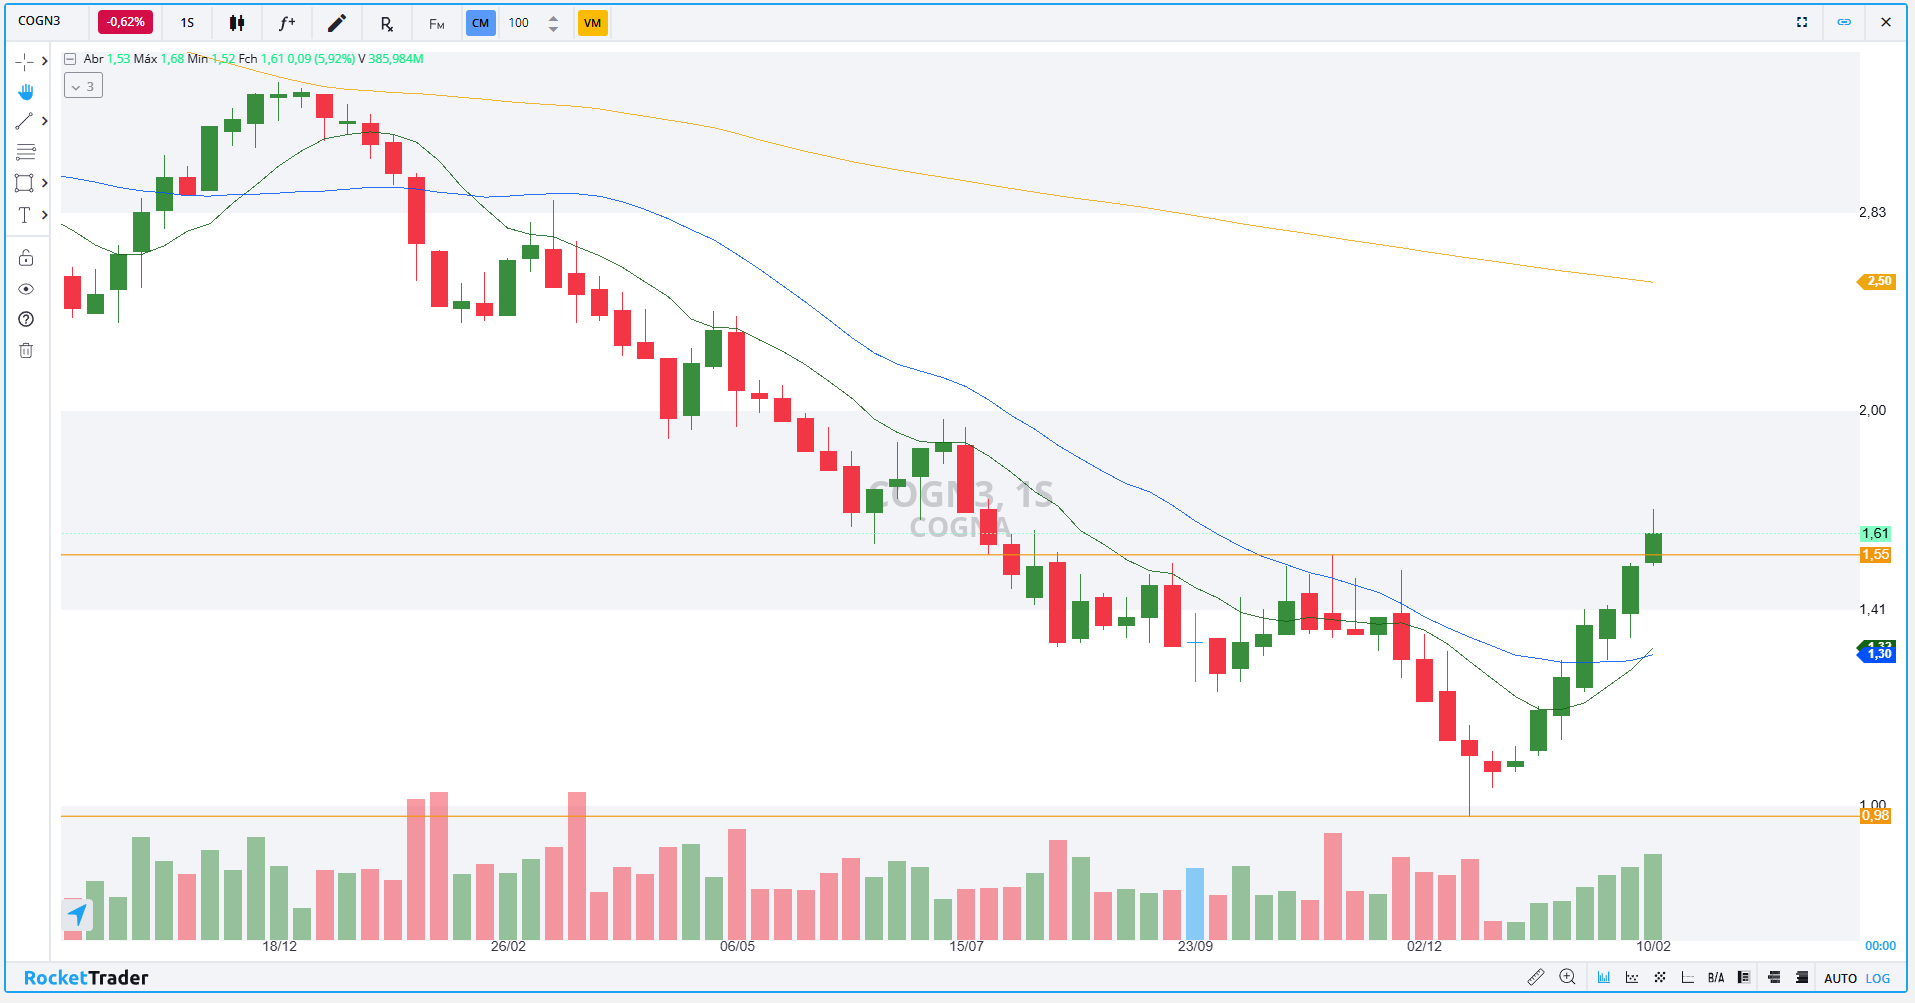Viewport: 1915px width, 1003px height.
Task: Select the trend line drawing tool
Action: coord(25,122)
